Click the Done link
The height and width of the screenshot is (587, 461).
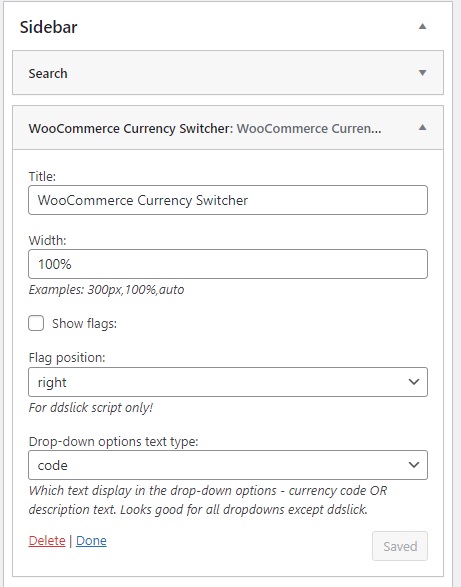coord(91,541)
